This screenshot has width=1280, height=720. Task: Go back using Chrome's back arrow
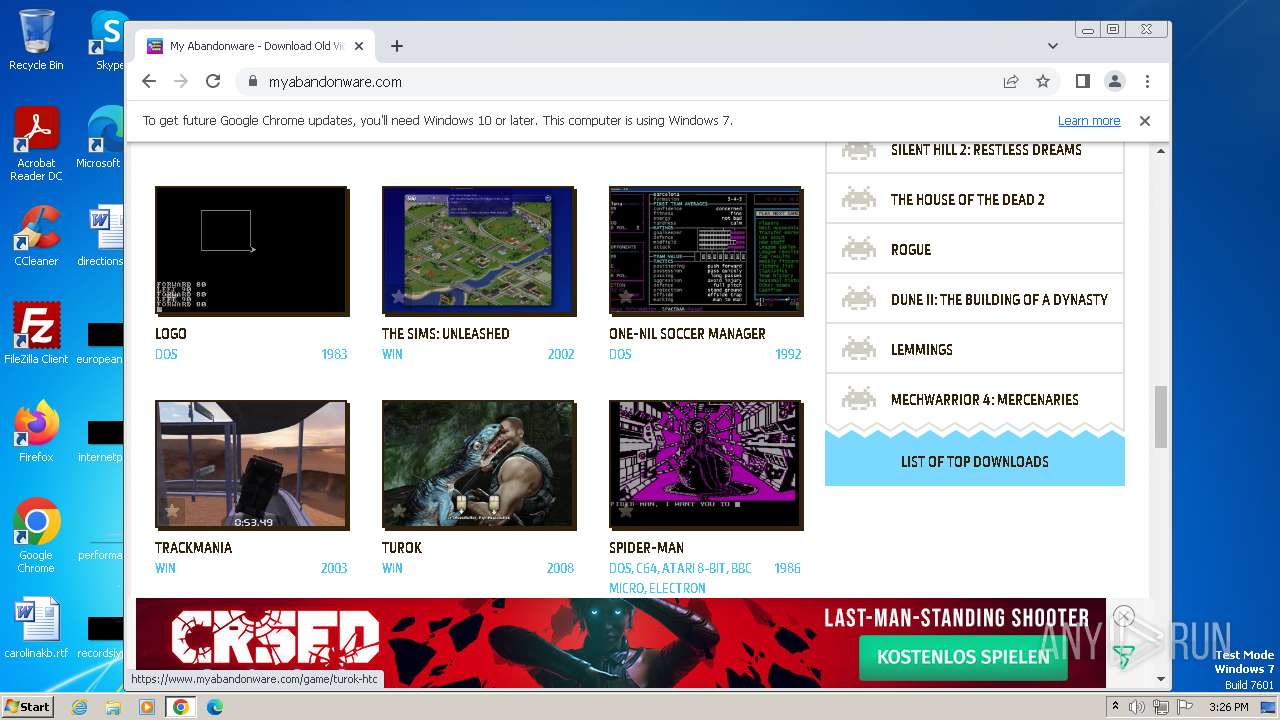pos(149,82)
